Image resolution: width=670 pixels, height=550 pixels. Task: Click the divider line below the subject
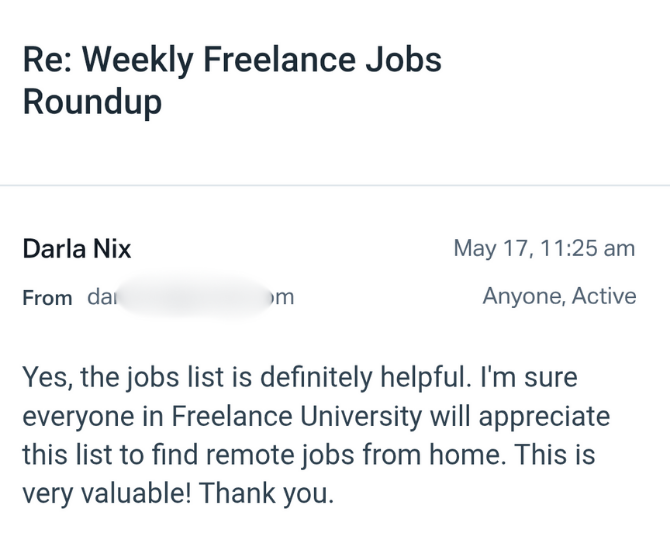coord(335,186)
